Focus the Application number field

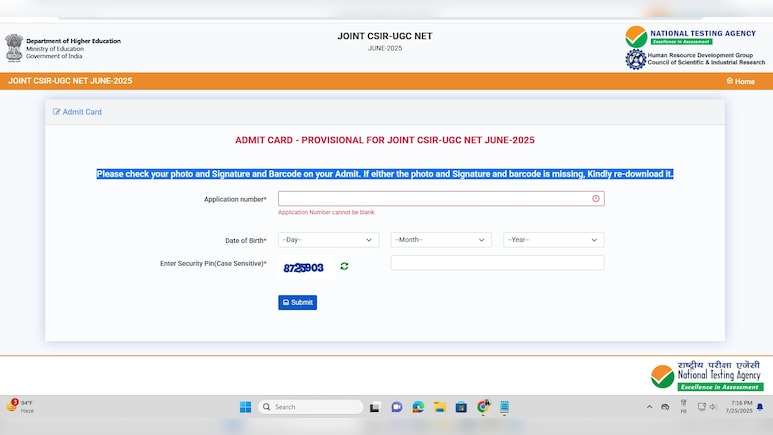coord(441,198)
